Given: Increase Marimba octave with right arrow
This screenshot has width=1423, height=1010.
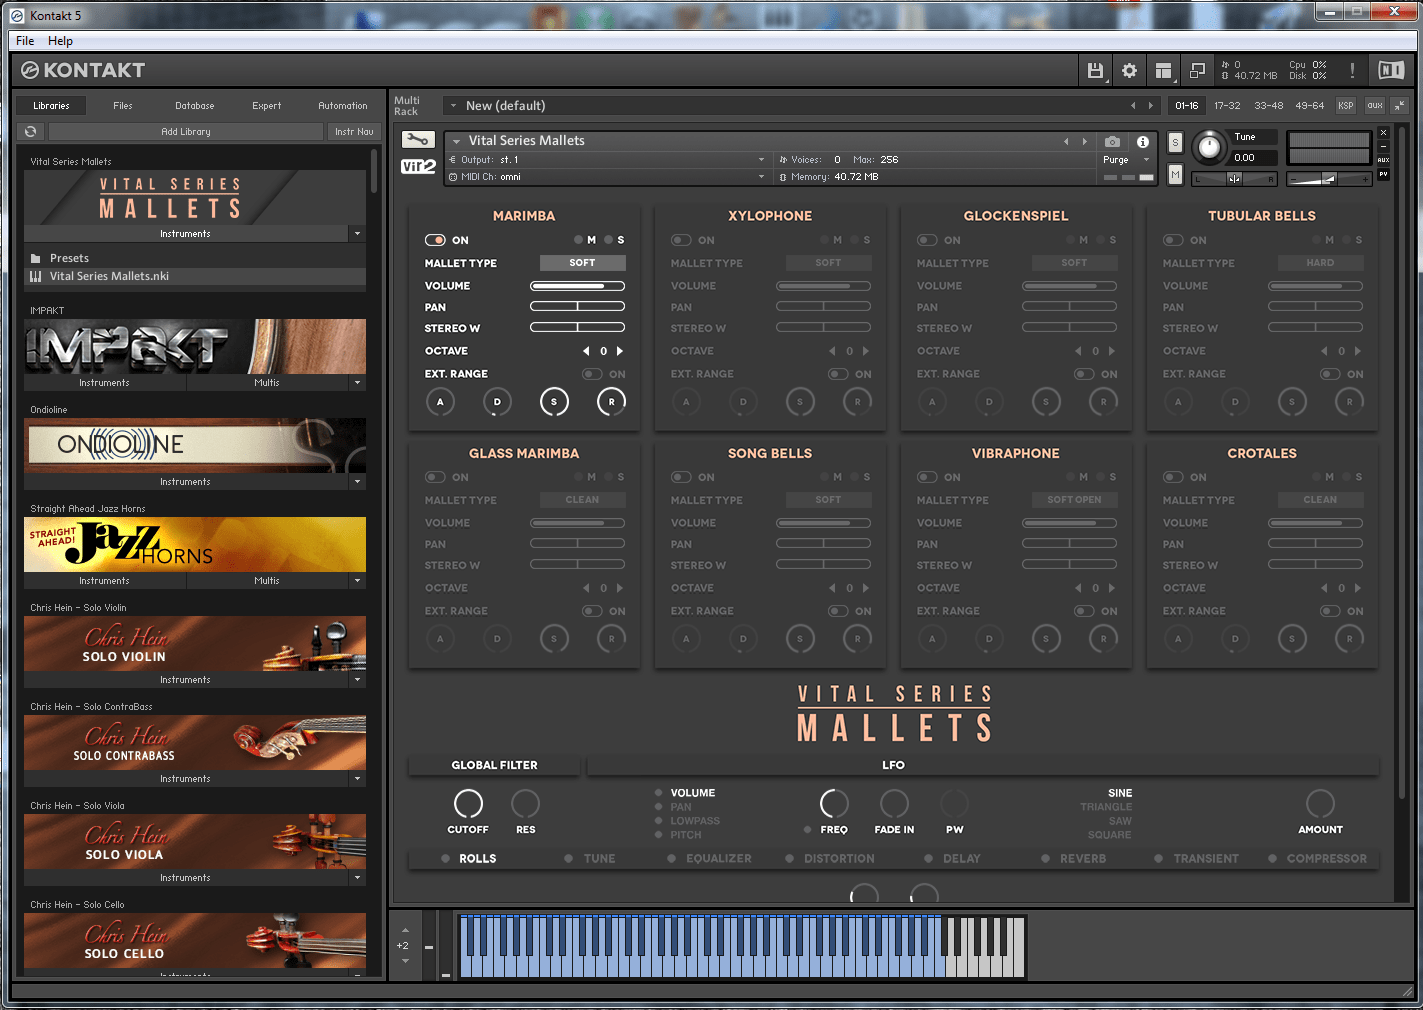Looking at the screenshot, I should (620, 351).
